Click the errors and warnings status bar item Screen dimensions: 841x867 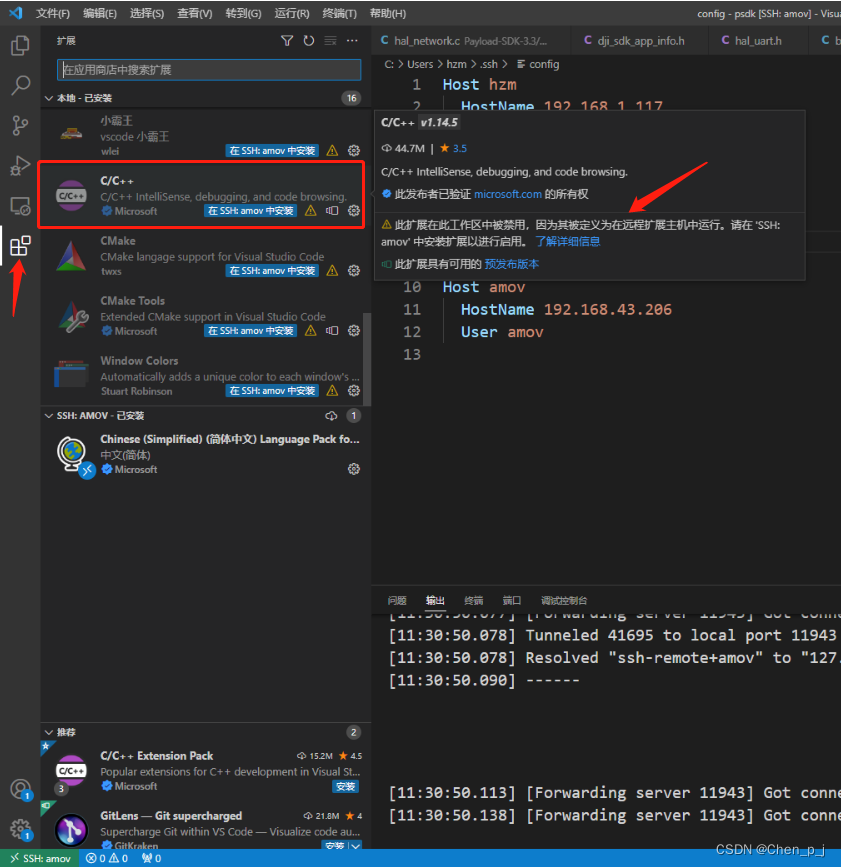coord(107,858)
